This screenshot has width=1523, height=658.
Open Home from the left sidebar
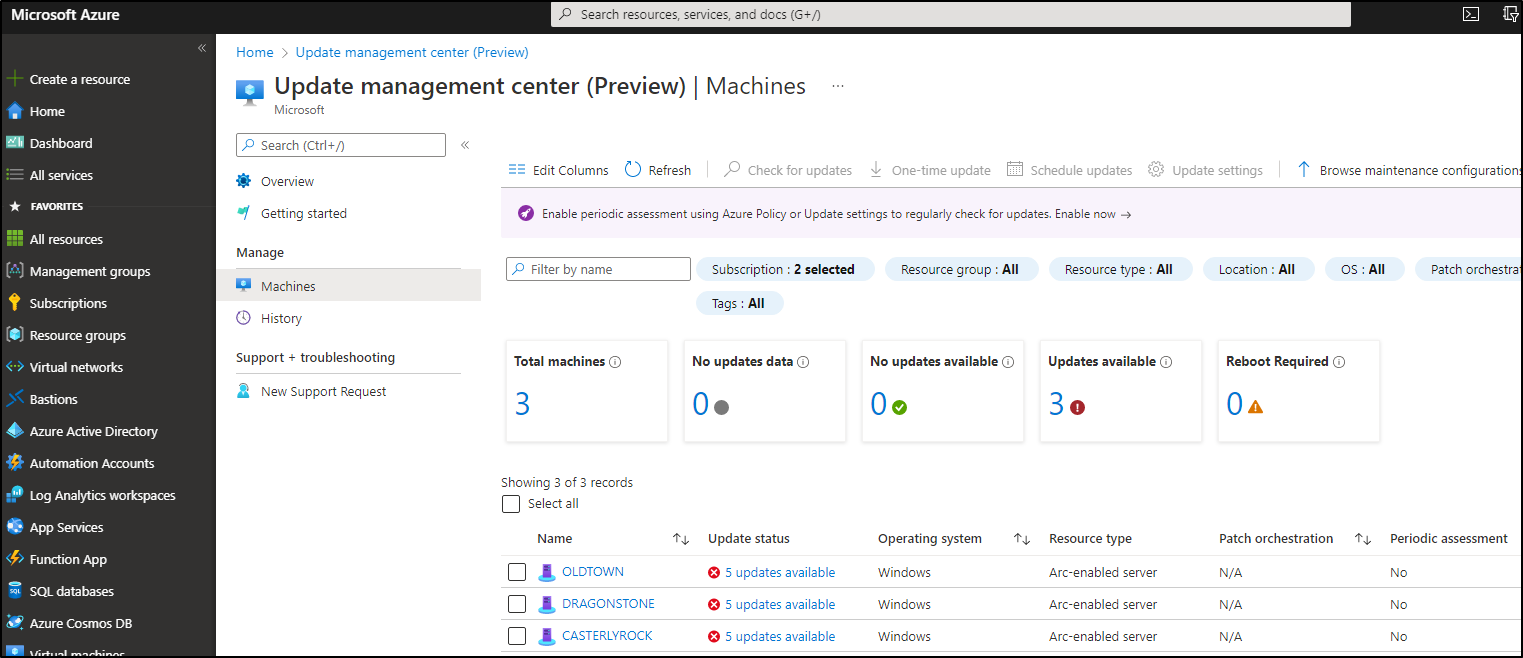(47, 111)
